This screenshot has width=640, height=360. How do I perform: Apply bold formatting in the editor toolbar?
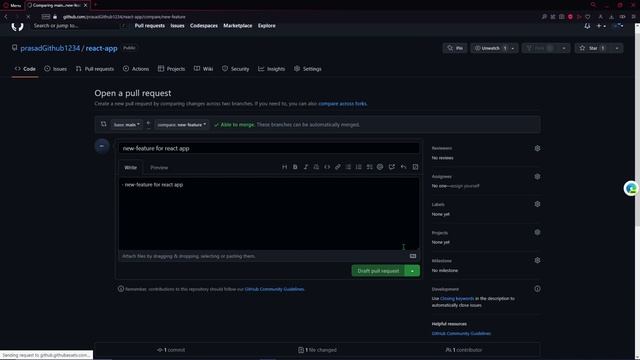pyautogui.click(x=295, y=167)
